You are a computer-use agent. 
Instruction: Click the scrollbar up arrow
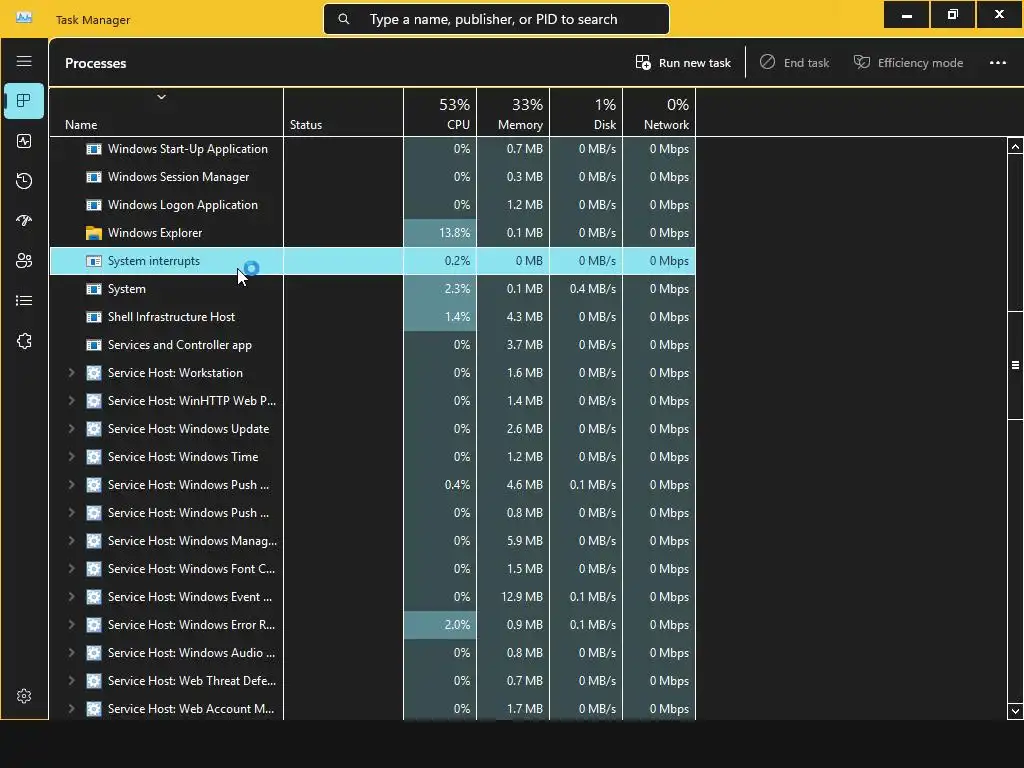coord(1015,146)
